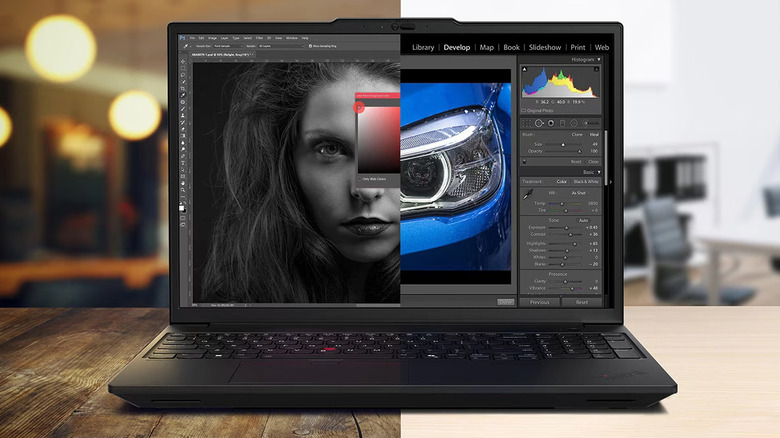This screenshot has height=438, width=780.
Task: Toggle histogram shadow clipping indicator
Action: [x=524, y=69]
